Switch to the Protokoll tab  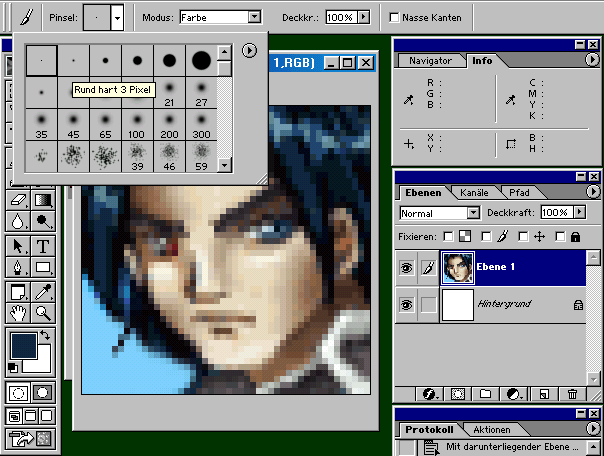(x=429, y=430)
